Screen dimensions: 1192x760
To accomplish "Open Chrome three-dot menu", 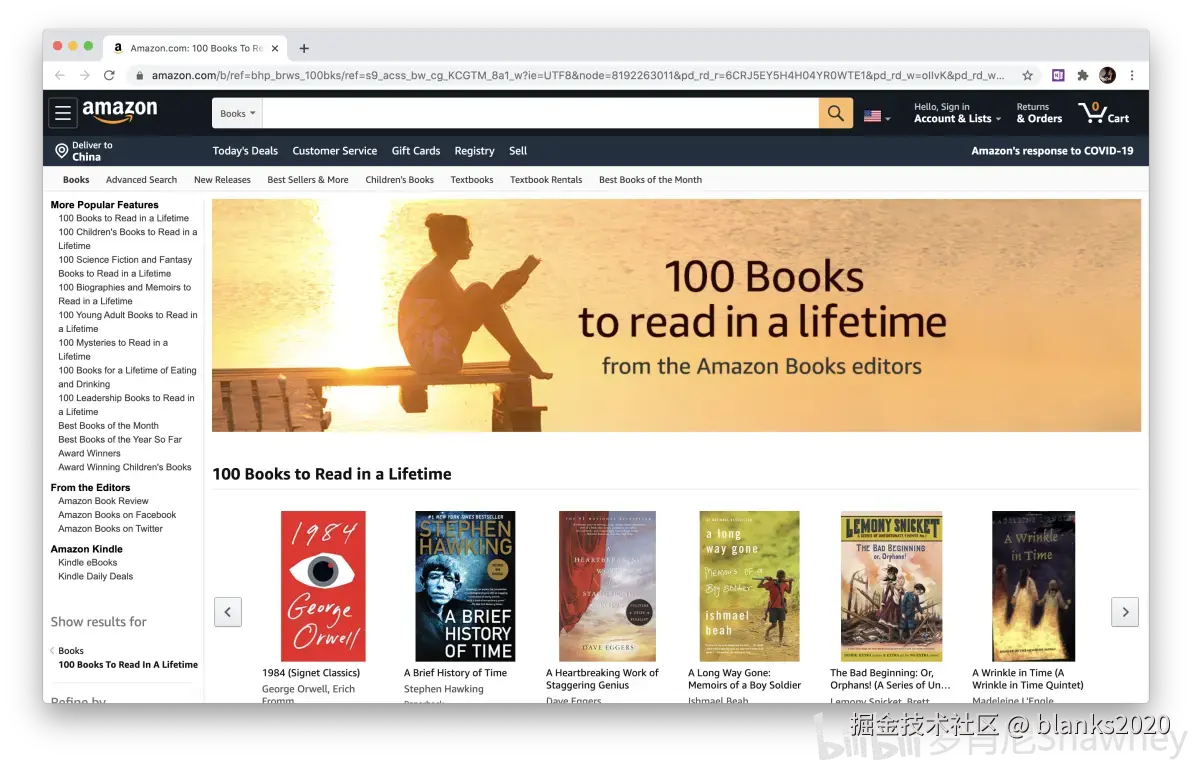I will coord(1132,75).
